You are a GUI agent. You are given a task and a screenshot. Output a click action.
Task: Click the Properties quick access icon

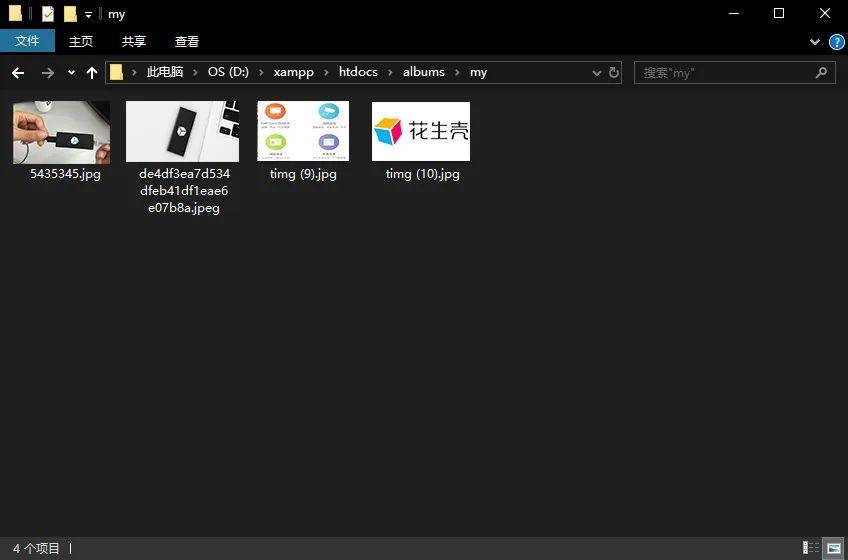(48, 14)
